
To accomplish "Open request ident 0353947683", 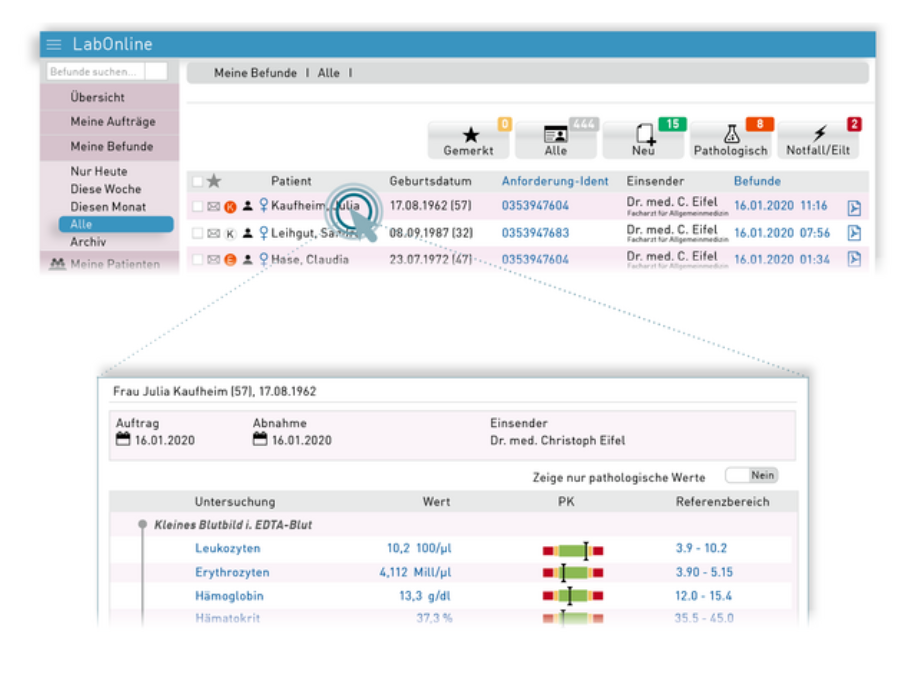I will click(x=535, y=233).
